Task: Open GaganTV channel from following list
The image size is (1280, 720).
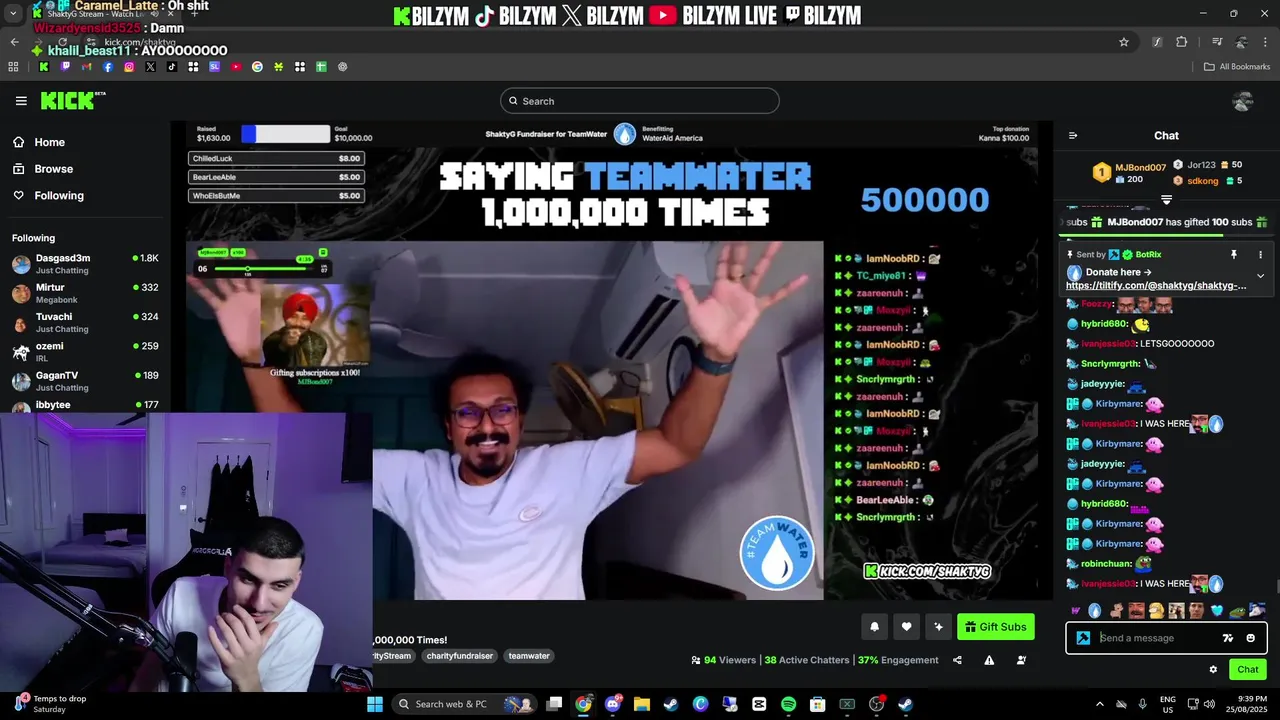Action: pyautogui.click(x=85, y=381)
